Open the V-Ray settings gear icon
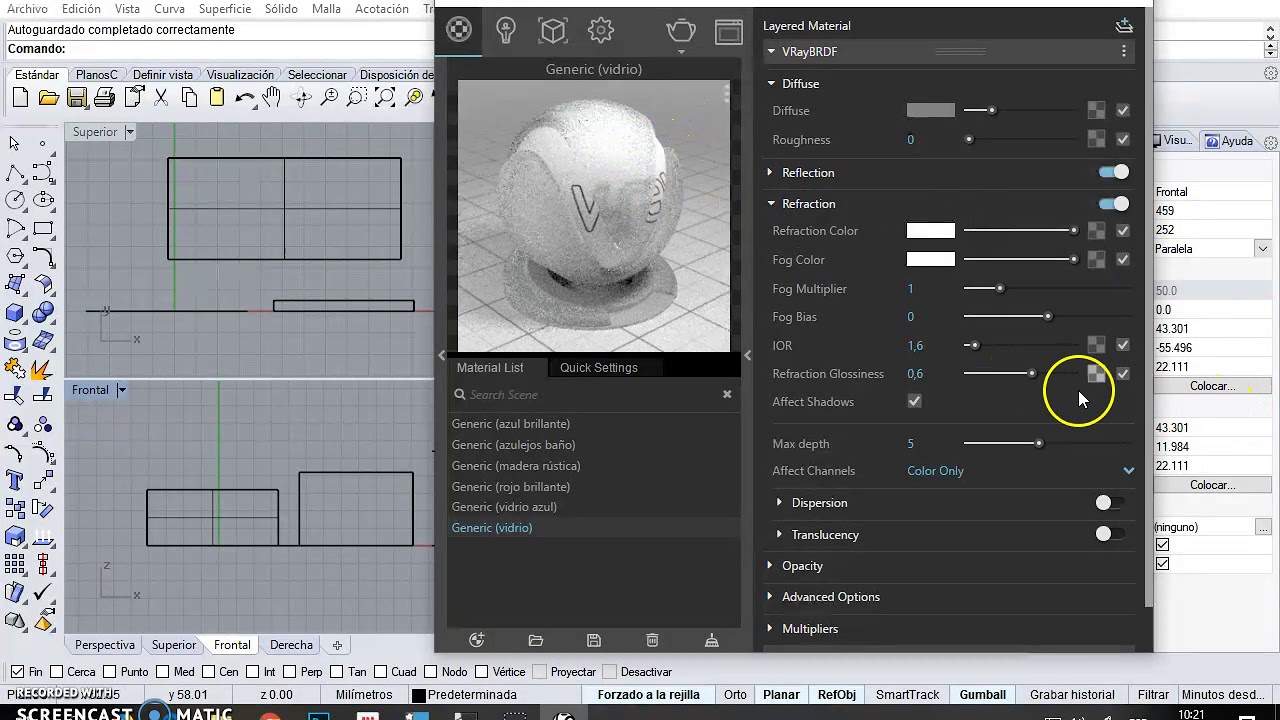The width and height of the screenshot is (1280, 720). click(x=601, y=30)
